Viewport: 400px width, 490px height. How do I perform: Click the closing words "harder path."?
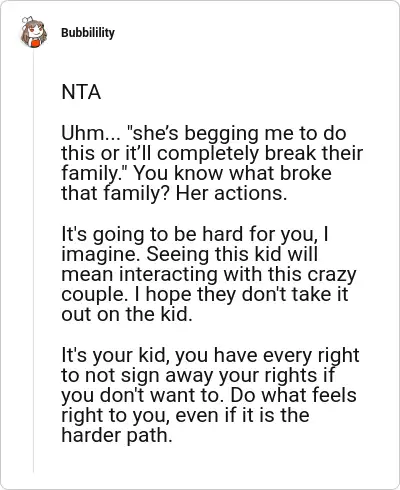coord(117,436)
